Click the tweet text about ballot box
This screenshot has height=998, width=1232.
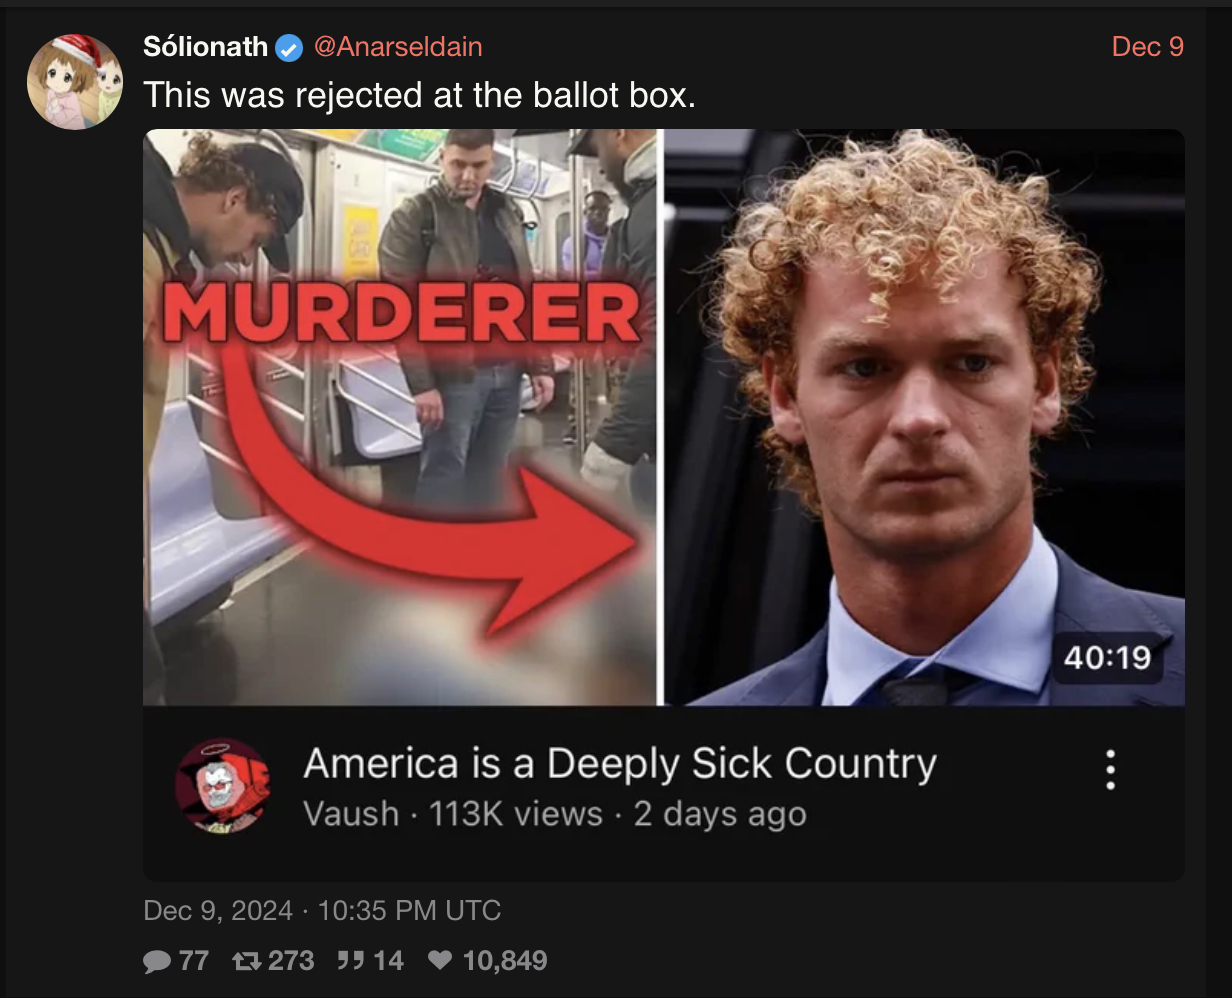pyautogui.click(x=419, y=95)
